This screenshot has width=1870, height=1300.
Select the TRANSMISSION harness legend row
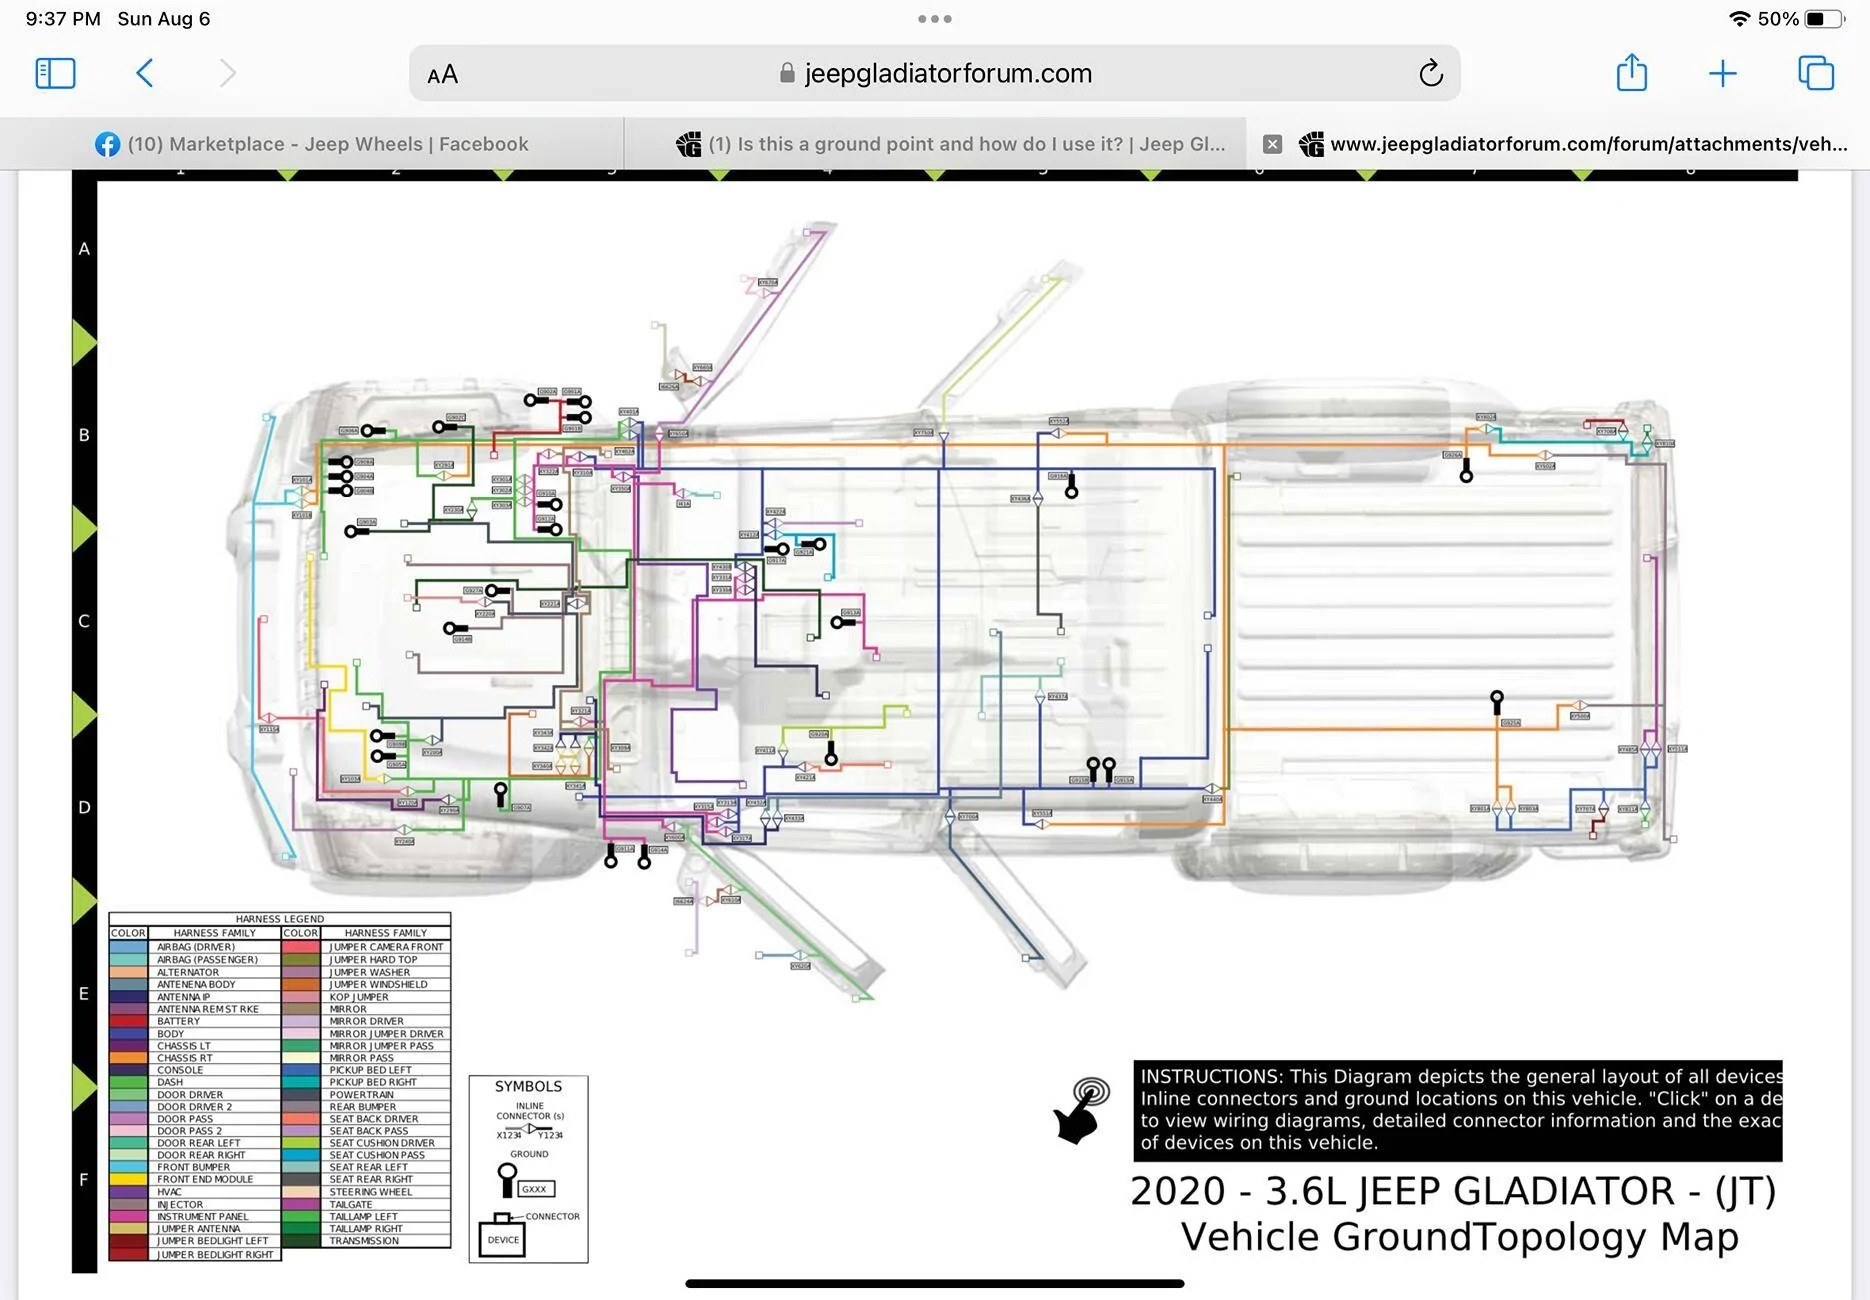point(364,1241)
